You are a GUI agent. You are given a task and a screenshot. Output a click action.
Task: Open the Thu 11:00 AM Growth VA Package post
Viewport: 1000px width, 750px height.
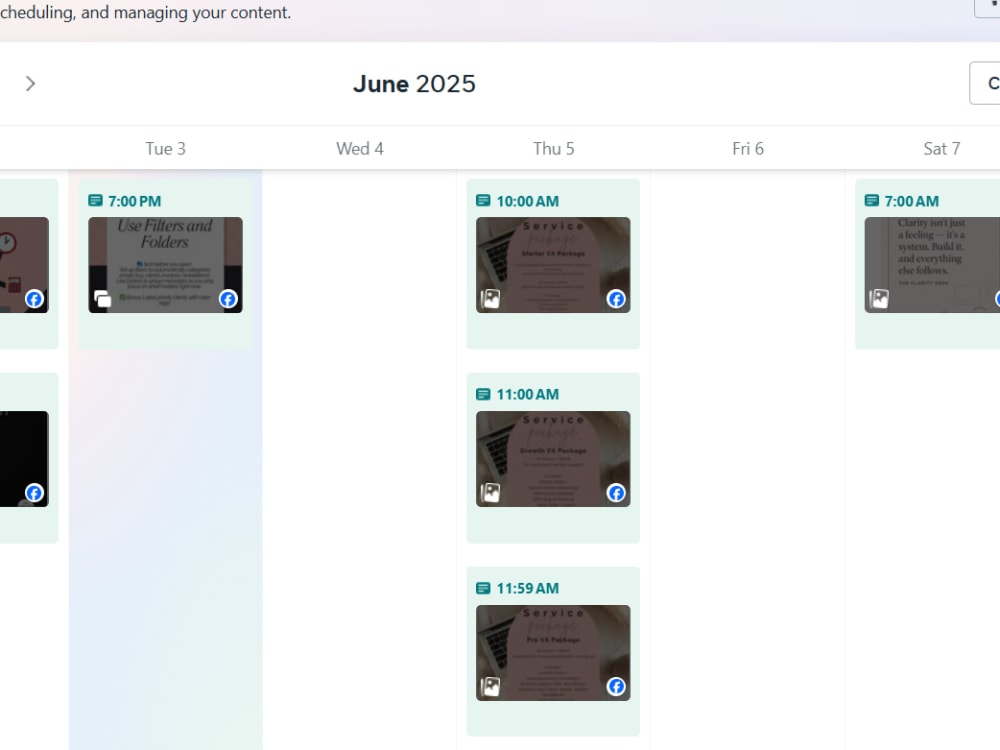553,459
